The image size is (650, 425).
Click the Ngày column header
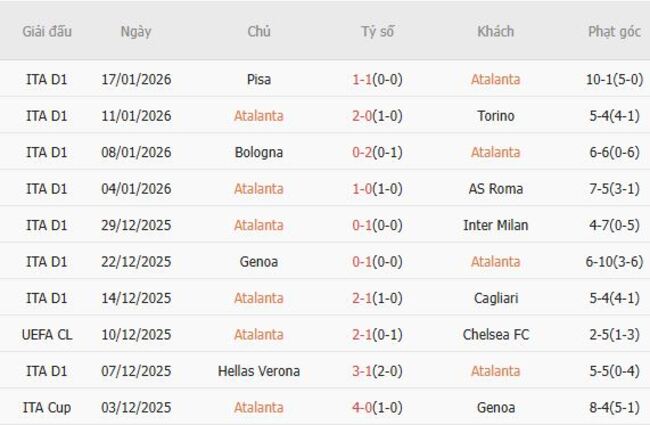click(136, 31)
